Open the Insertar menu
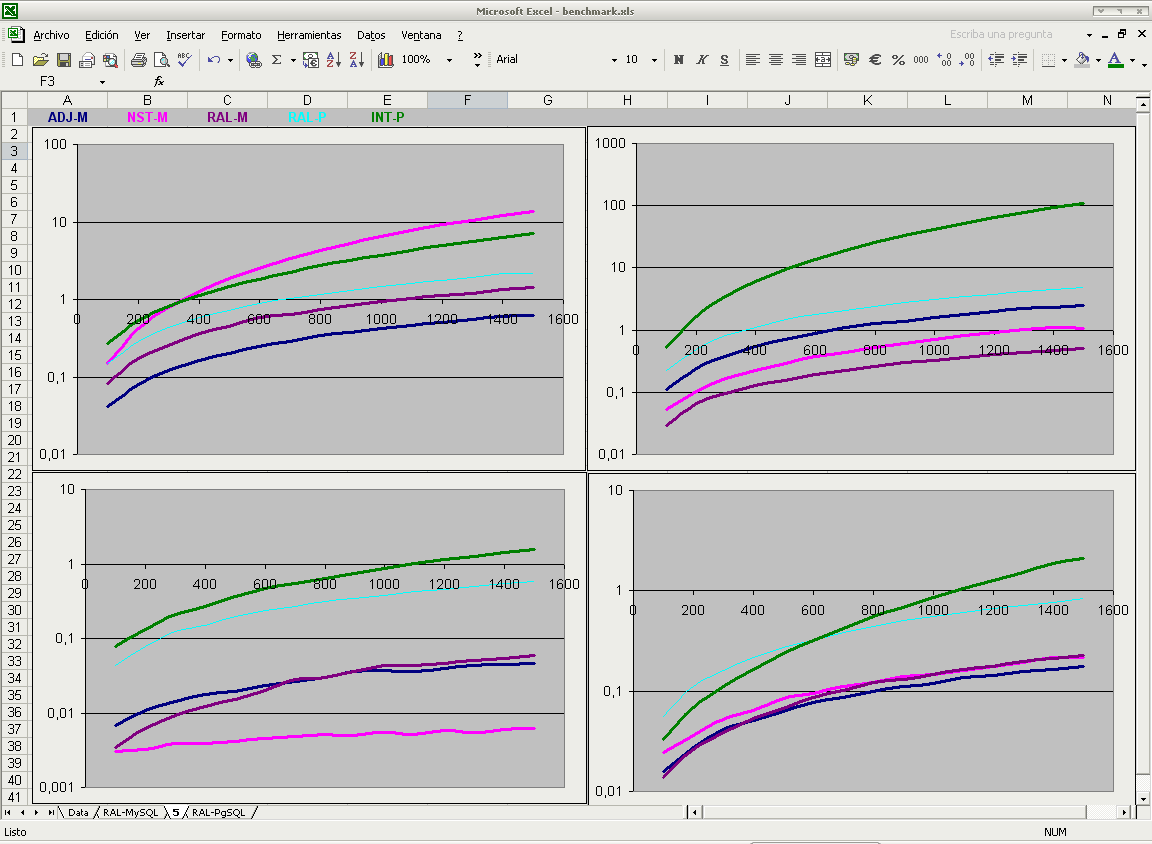1152x844 pixels. [x=185, y=35]
